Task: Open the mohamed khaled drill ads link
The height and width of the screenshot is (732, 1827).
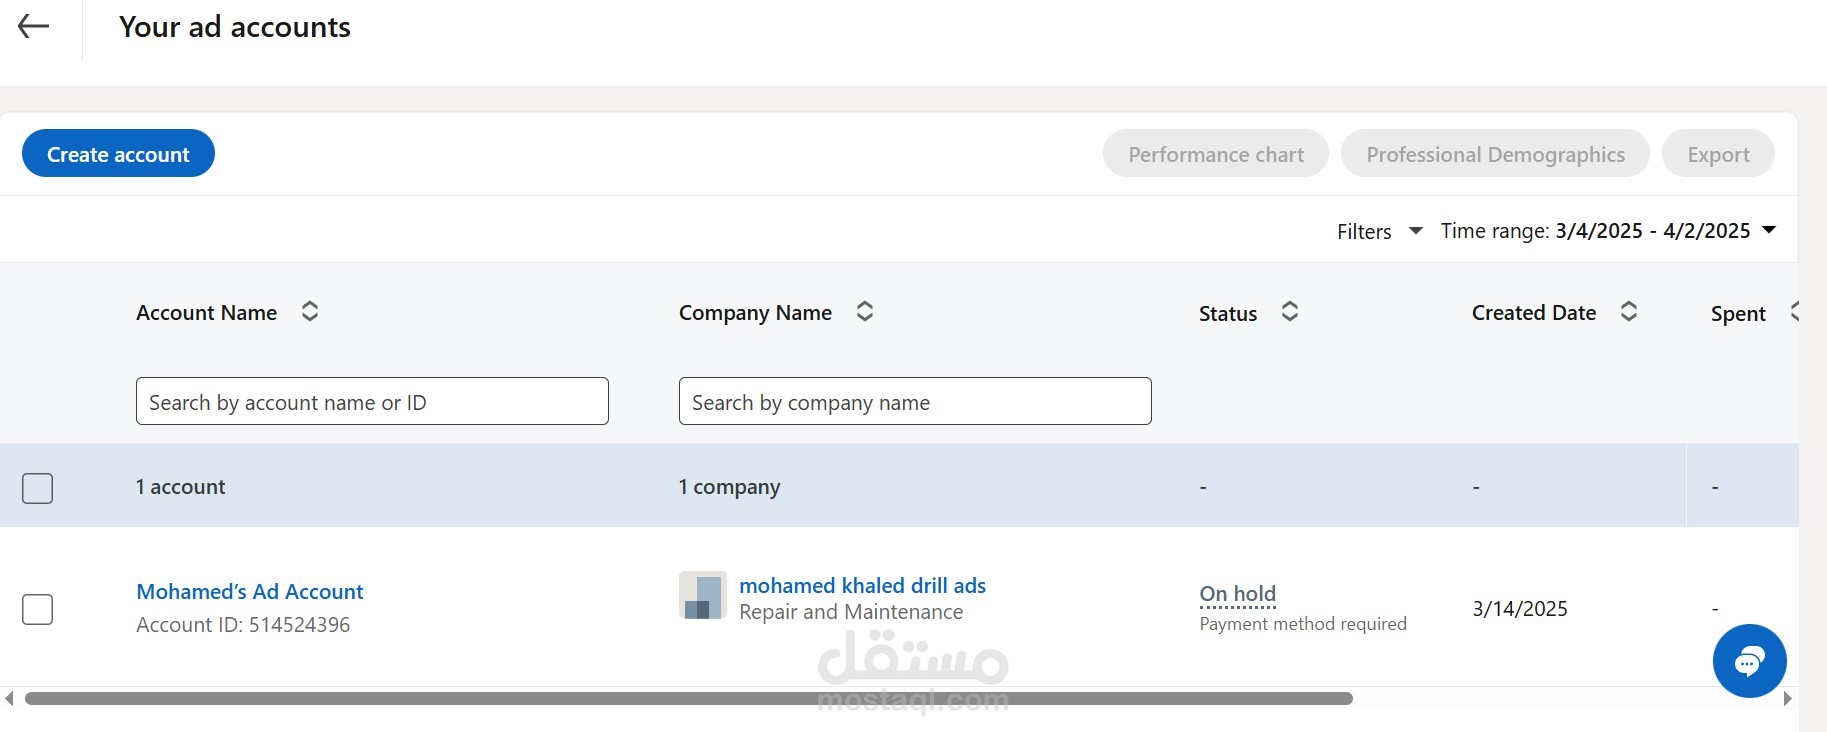Action: 862,586
